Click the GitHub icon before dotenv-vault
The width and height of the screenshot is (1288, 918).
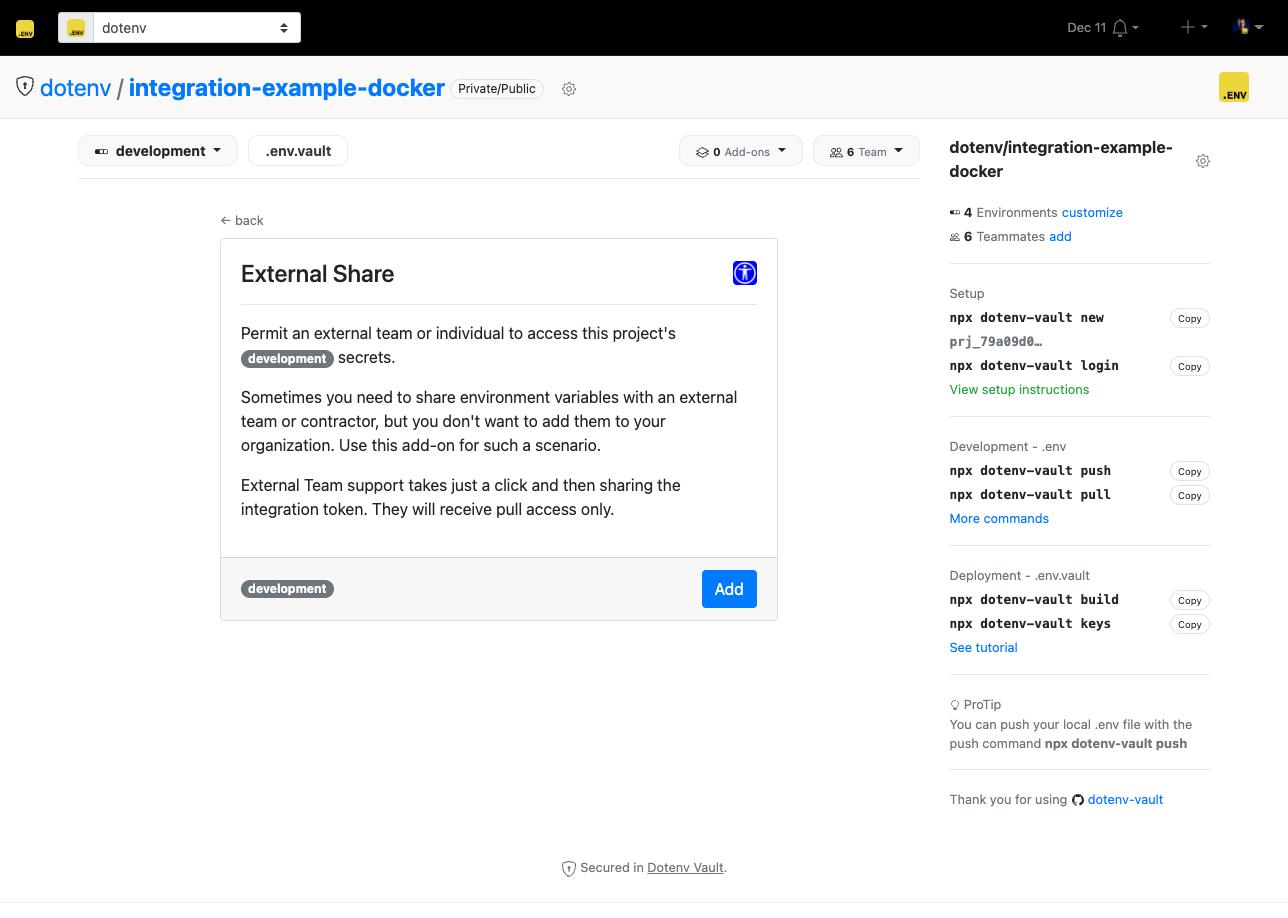click(x=1078, y=800)
